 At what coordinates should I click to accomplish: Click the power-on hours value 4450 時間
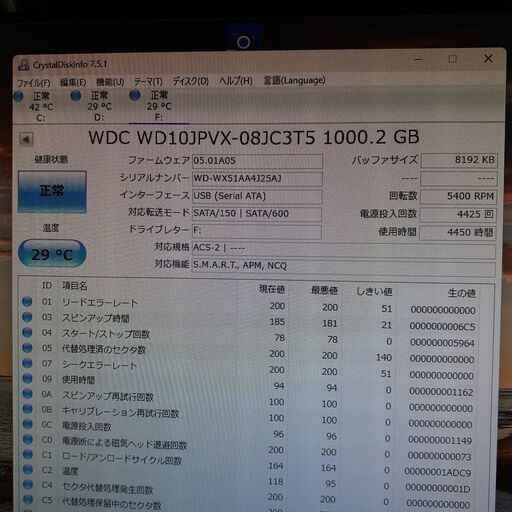tap(458, 232)
